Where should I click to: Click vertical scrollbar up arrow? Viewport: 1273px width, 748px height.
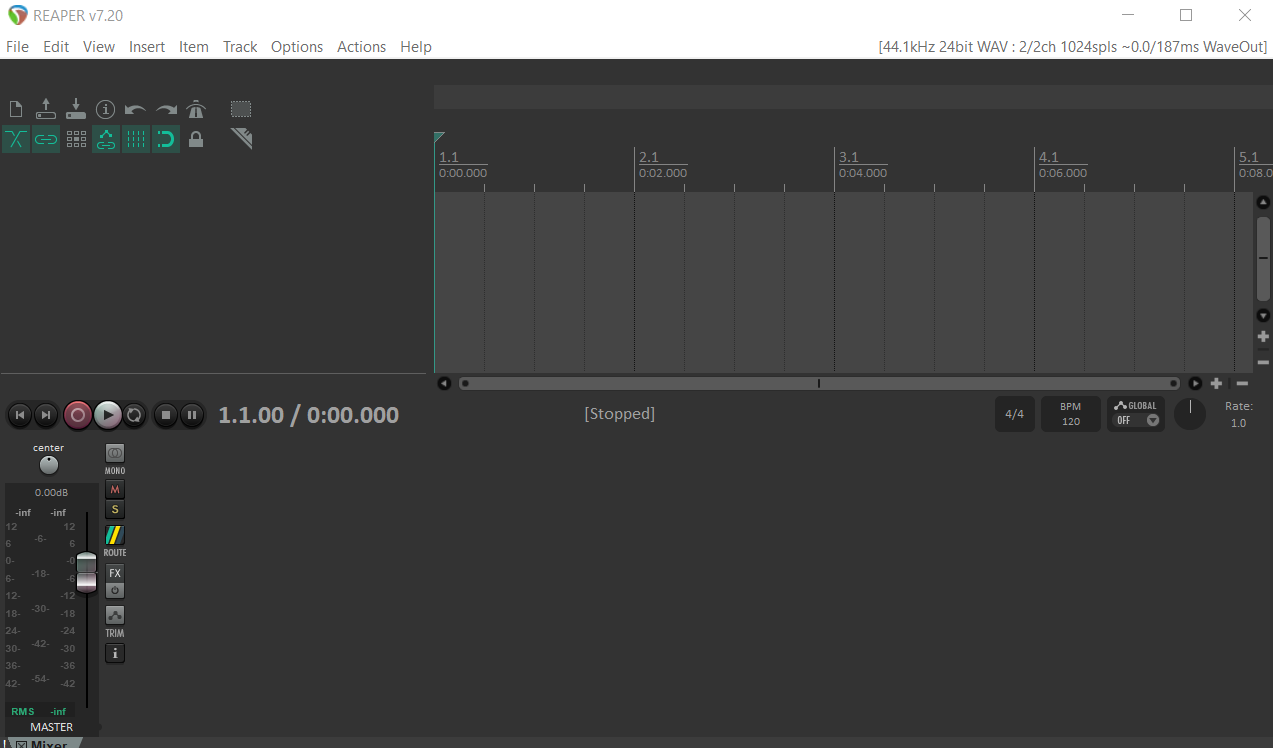1263,202
